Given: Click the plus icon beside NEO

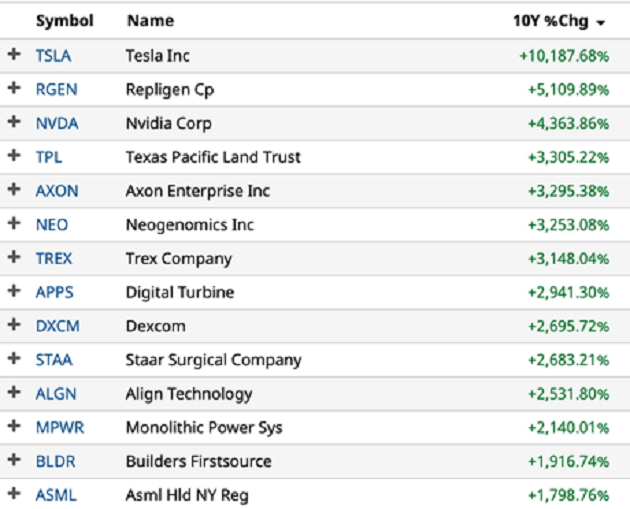Looking at the screenshot, I should click(x=14, y=225).
